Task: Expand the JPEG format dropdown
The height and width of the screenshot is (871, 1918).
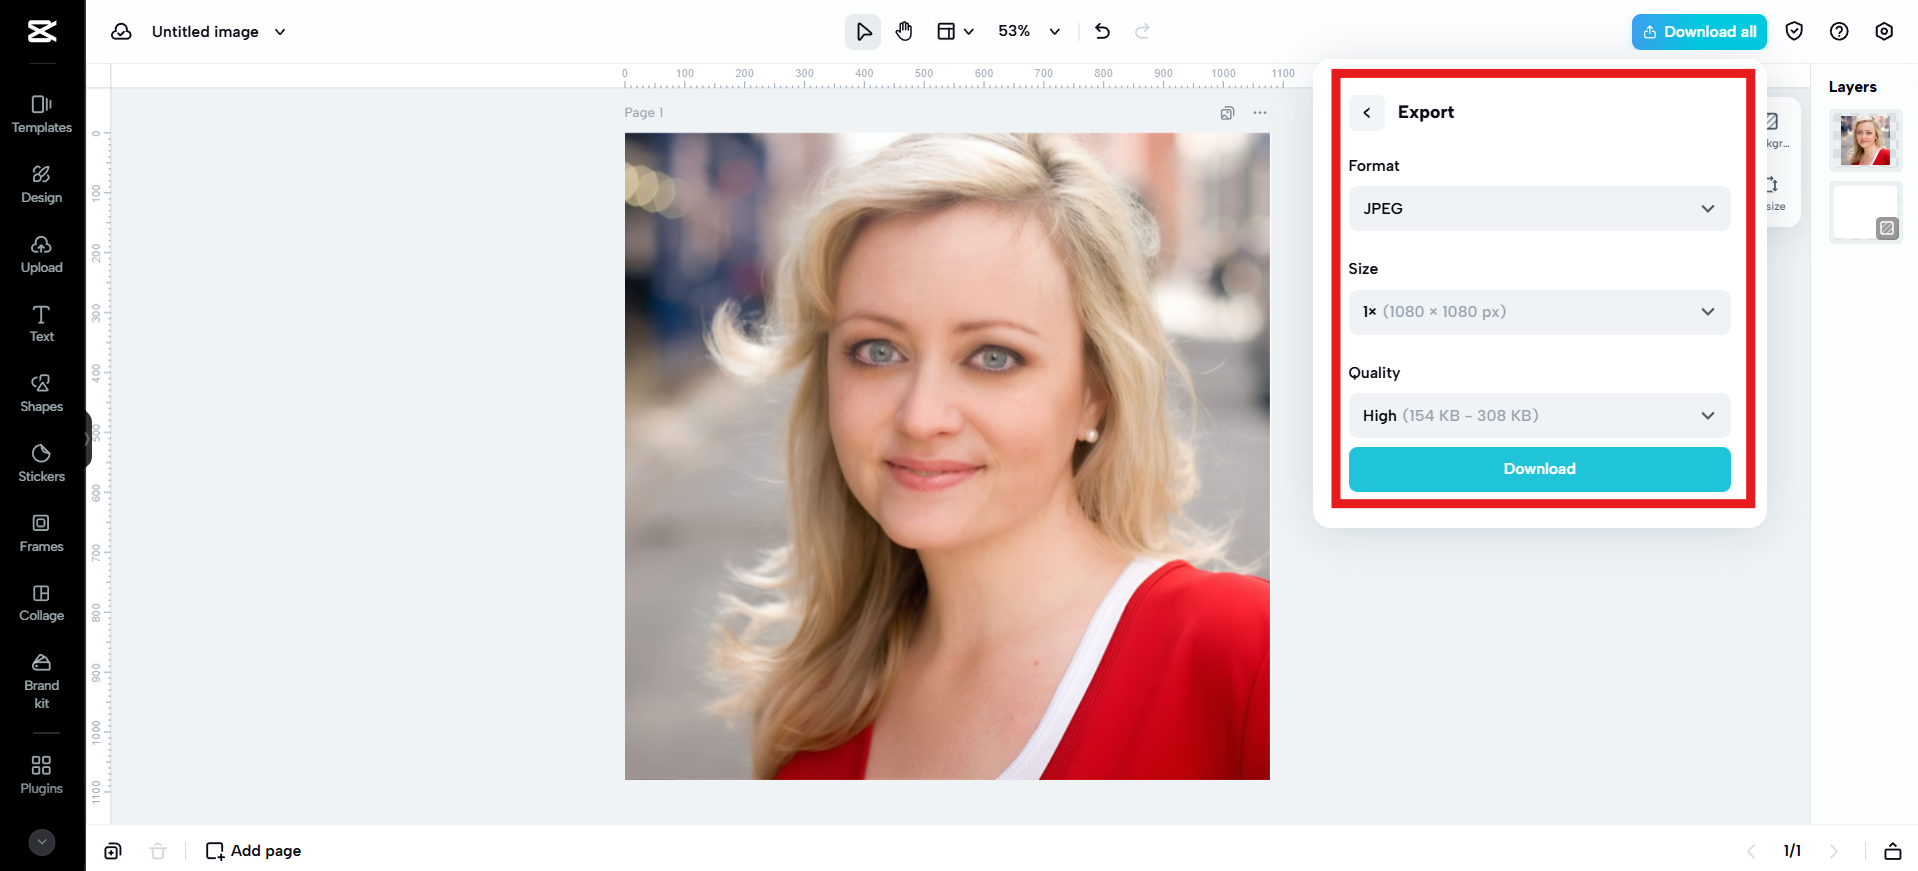Action: pyautogui.click(x=1538, y=209)
